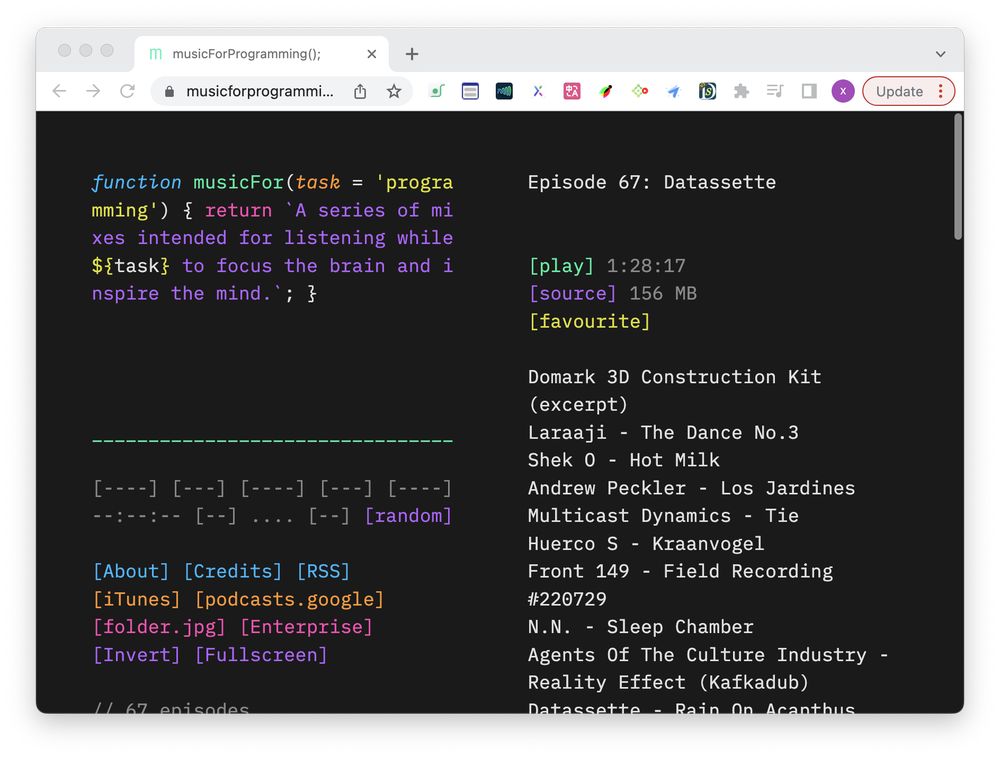Open the colorful feather extension icon
The height and width of the screenshot is (758, 1000).
(x=606, y=91)
